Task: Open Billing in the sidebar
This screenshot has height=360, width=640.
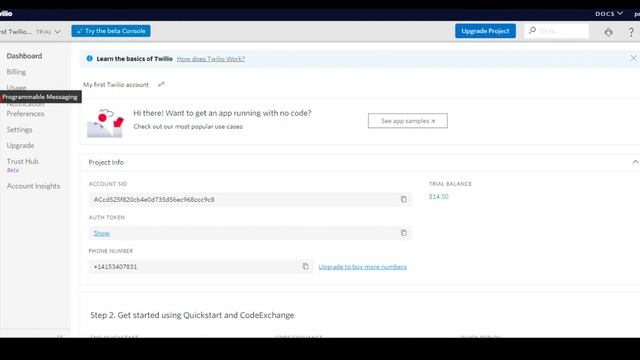Action: click(x=16, y=72)
